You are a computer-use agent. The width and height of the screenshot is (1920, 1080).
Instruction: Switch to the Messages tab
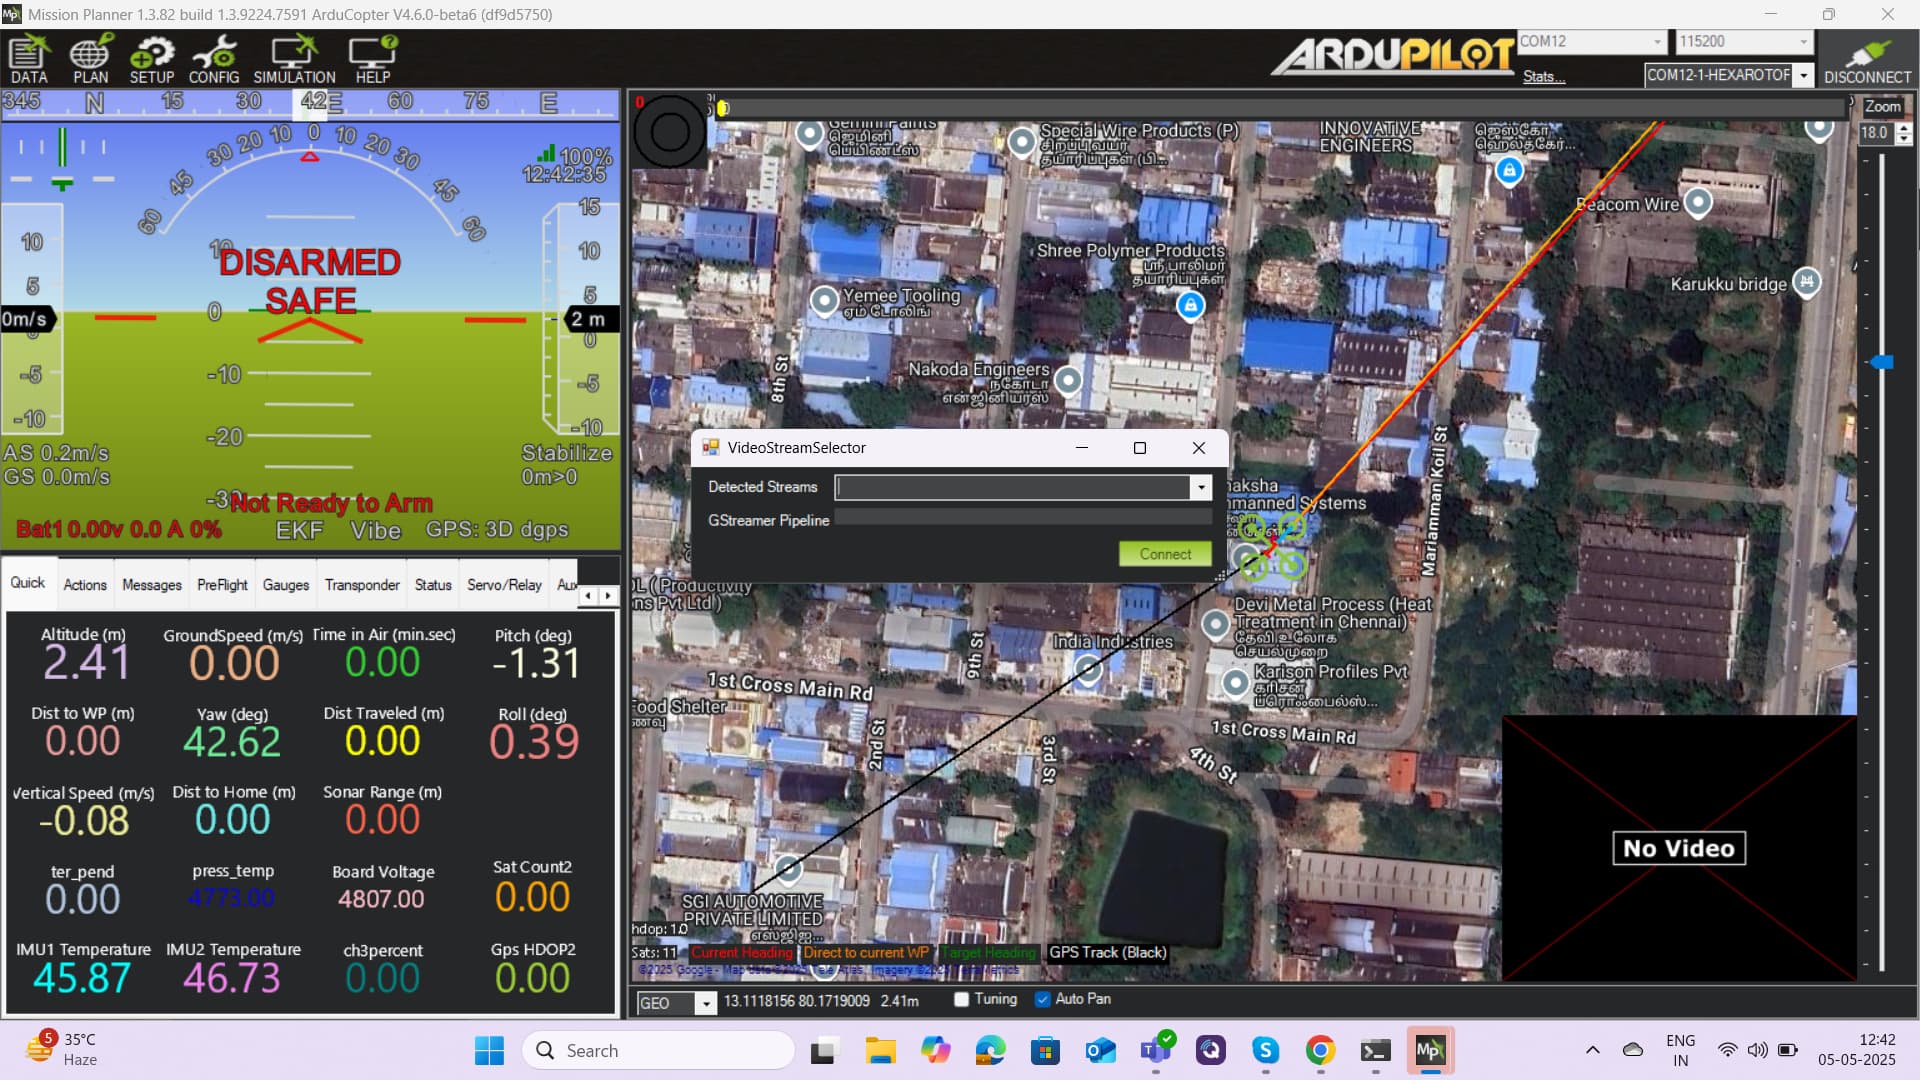point(152,585)
